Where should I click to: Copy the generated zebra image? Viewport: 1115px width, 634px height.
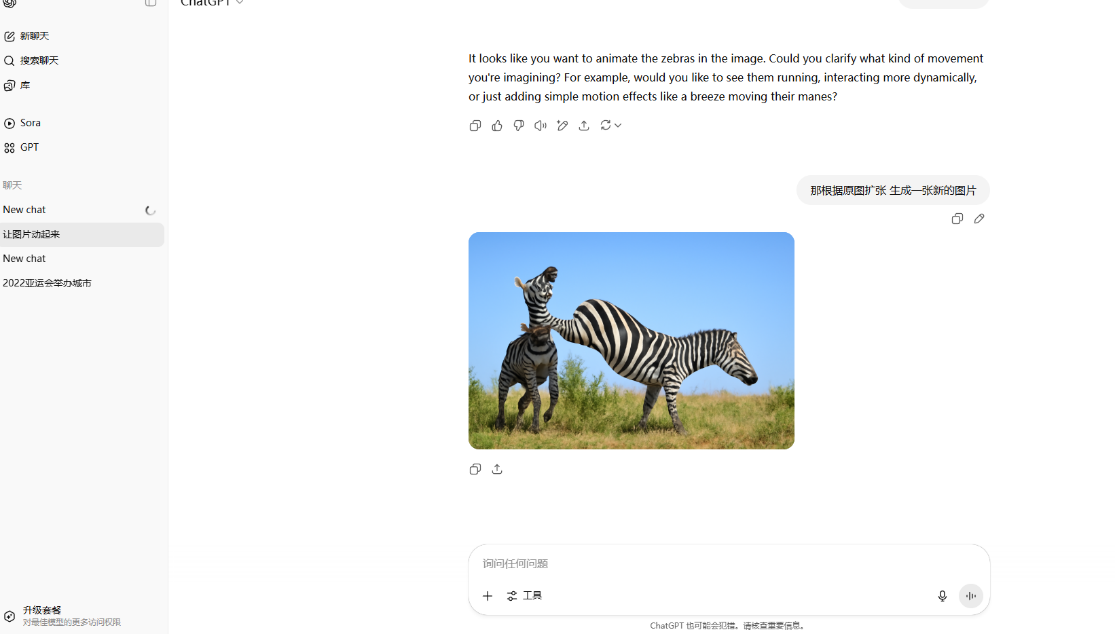(475, 469)
